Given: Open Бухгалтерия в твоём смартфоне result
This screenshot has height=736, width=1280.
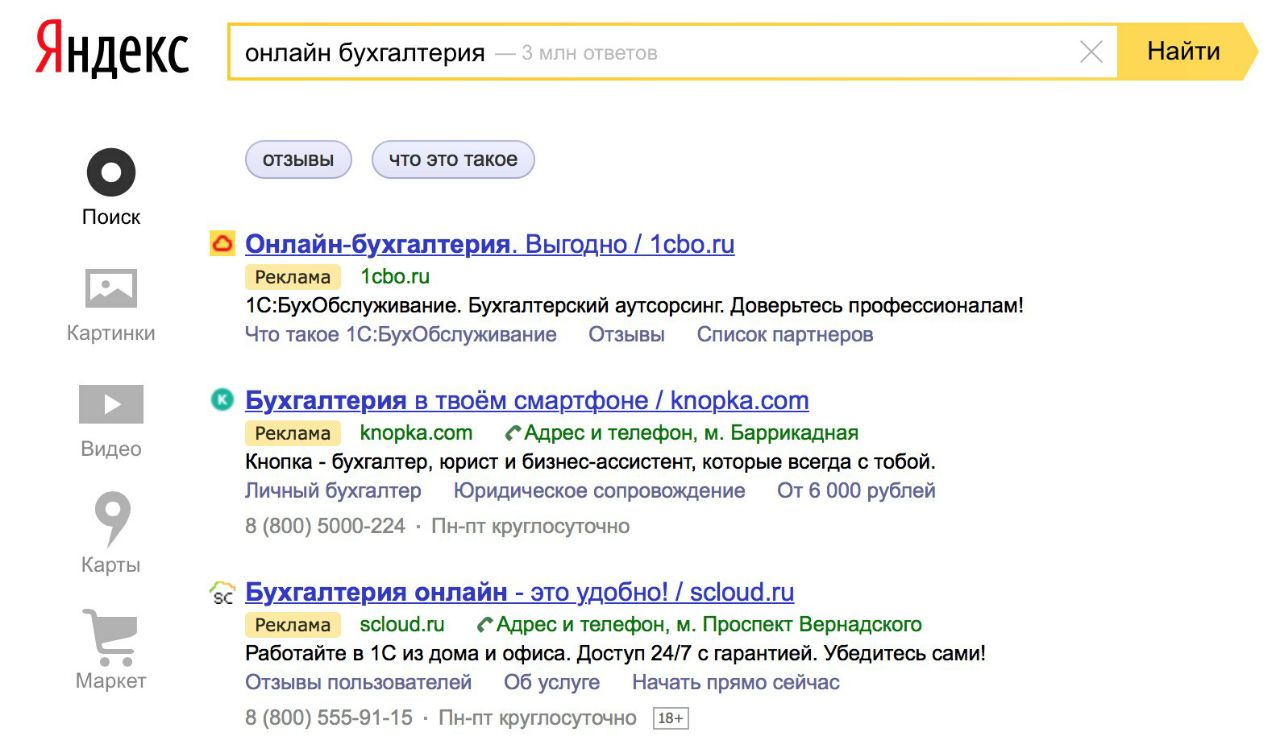Looking at the screenshot, I should coord(527,401).
